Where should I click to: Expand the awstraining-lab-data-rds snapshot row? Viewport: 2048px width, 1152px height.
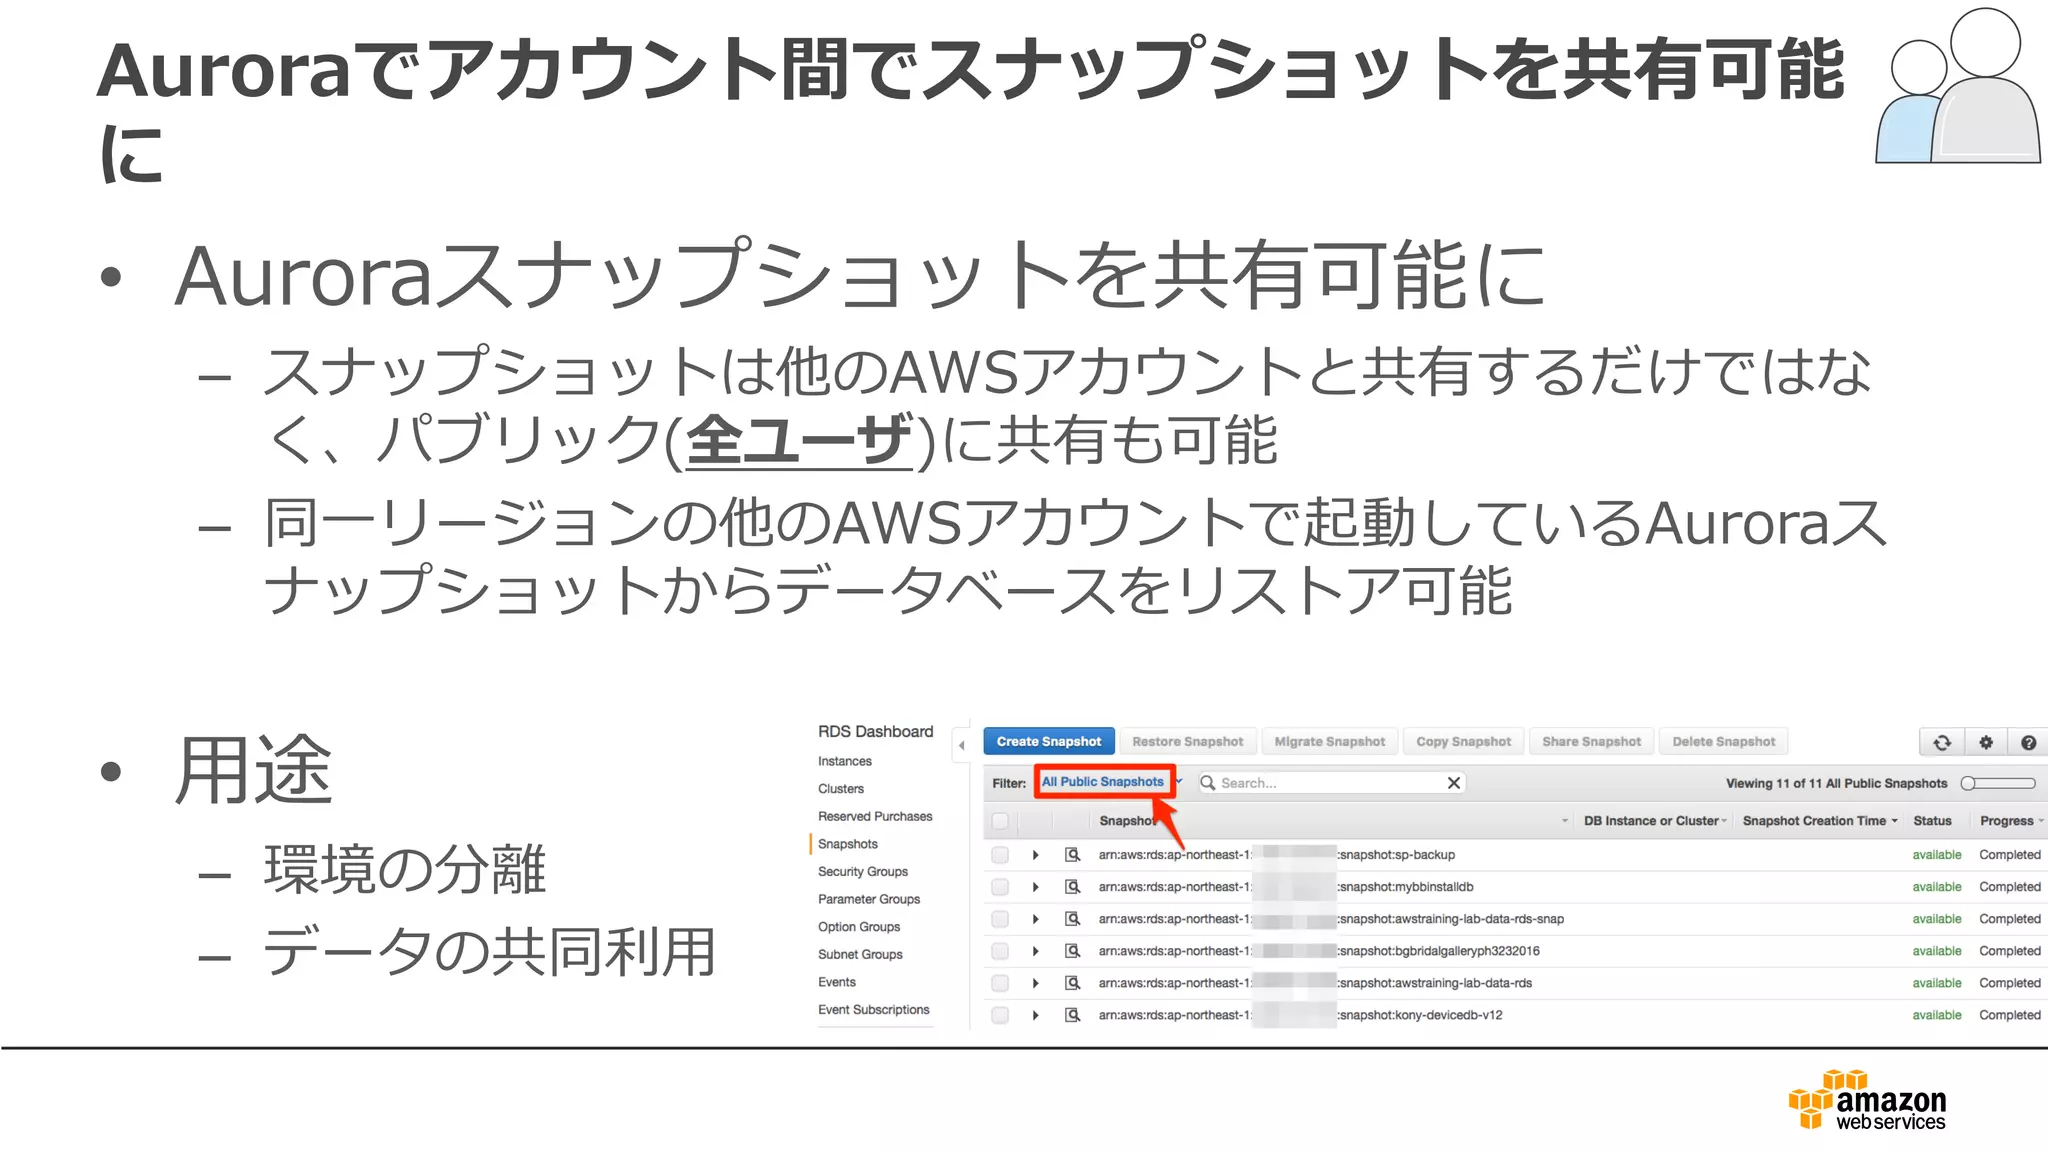click(x=1035, y=983)
